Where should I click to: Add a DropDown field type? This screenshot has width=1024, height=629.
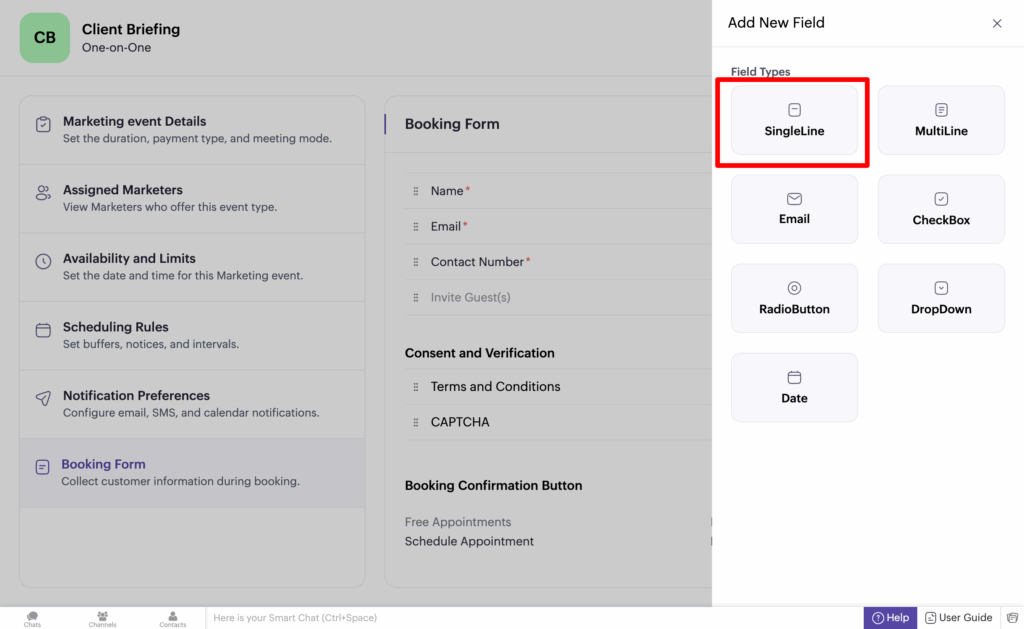click(x=941, y=298)
